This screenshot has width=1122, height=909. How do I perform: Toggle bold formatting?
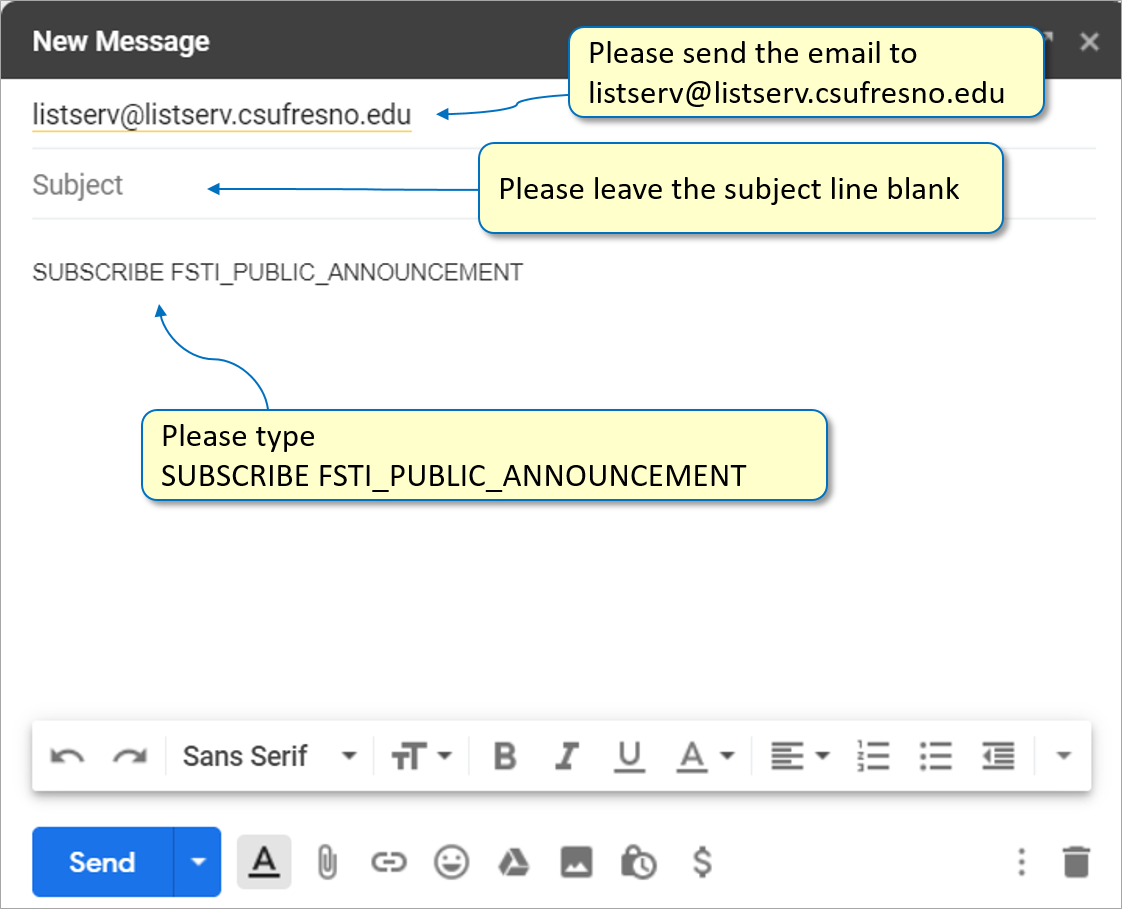505,756
